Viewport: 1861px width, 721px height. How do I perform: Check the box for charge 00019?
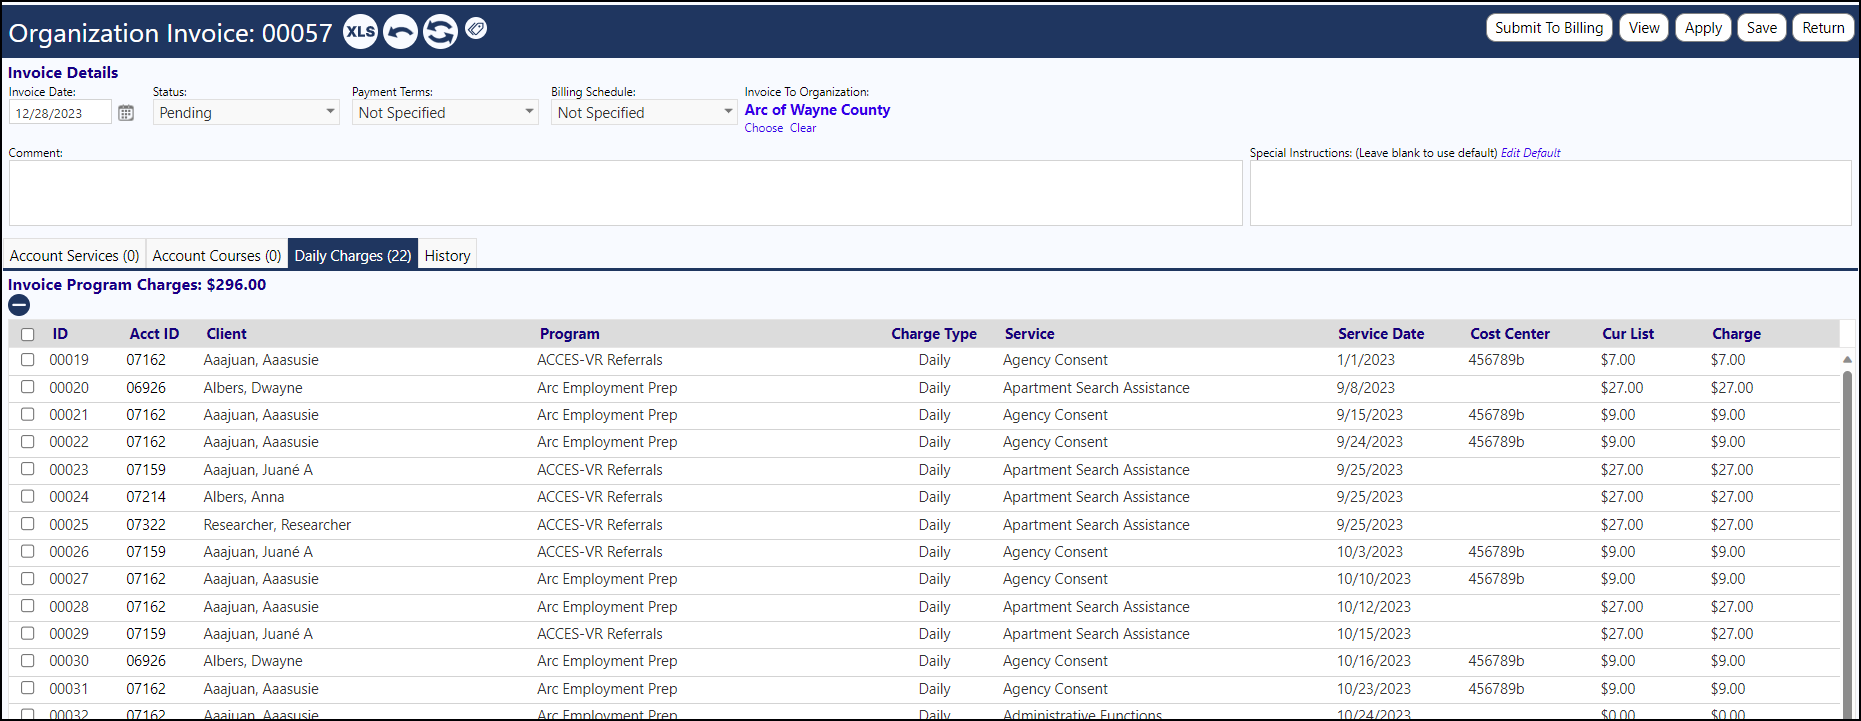pos(28,360)
